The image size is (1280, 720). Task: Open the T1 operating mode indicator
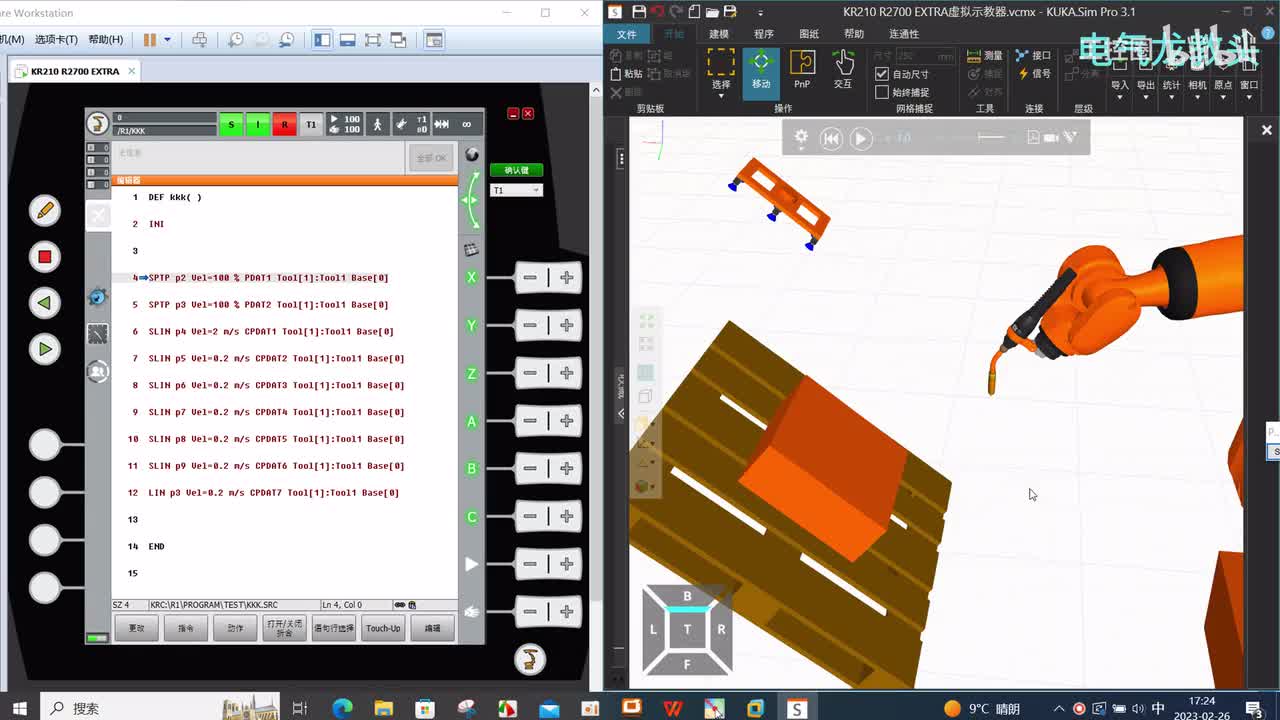[311, 125]
